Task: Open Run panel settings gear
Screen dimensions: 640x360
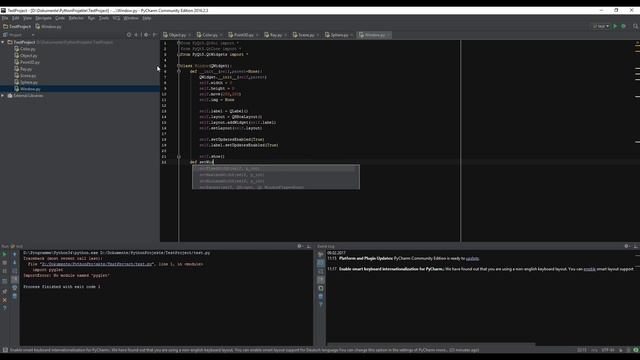Action: (300, 246)
